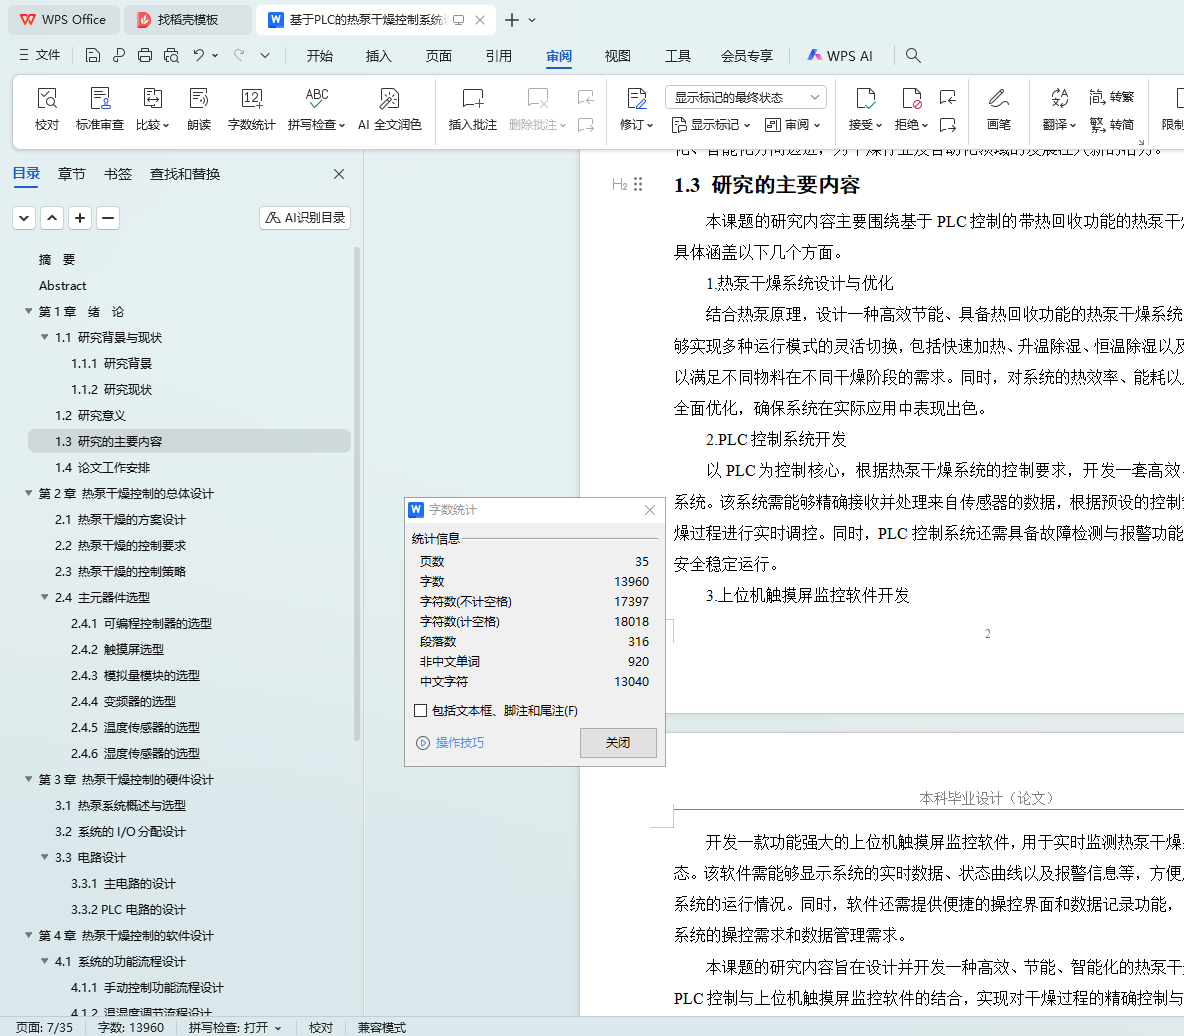
Task: Run AI 全文润色 polishing
Action: tap(389, 109)
